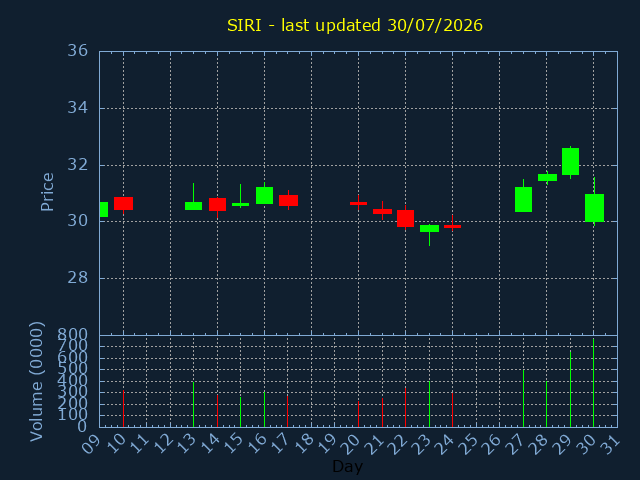Select the day 16 green candle
Viewport: 640px width, 480px height.
[264, 195]
